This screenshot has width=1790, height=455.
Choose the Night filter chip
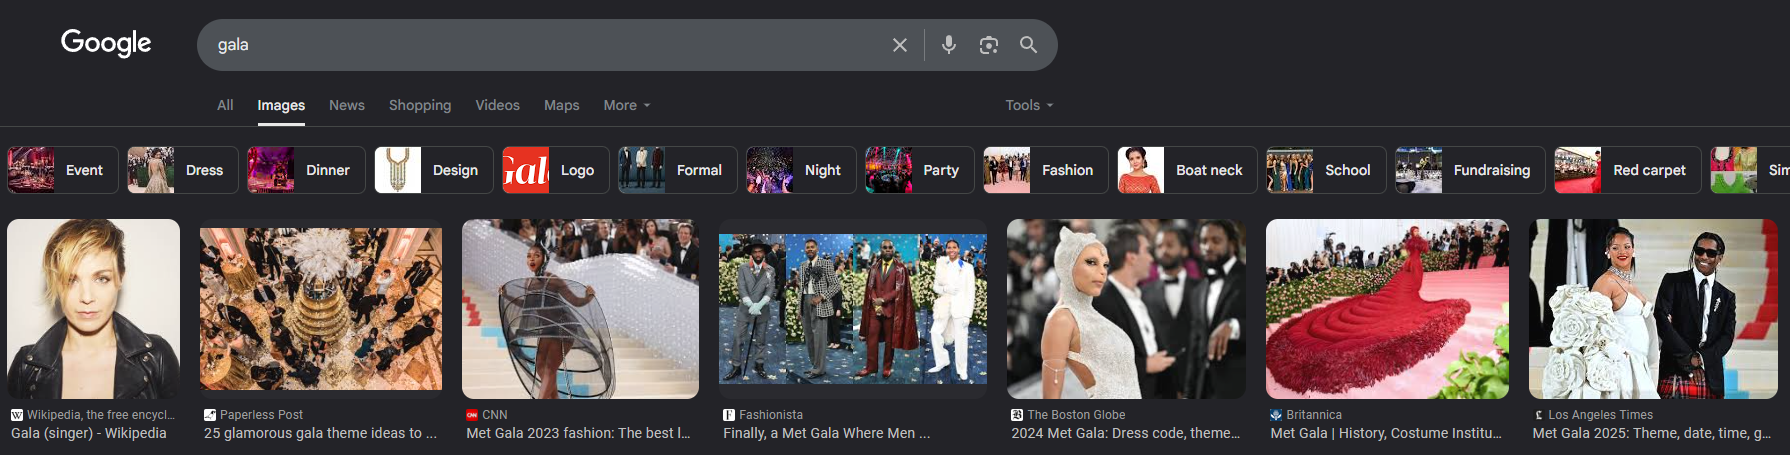pyautogui.click(x=801, y=170)
